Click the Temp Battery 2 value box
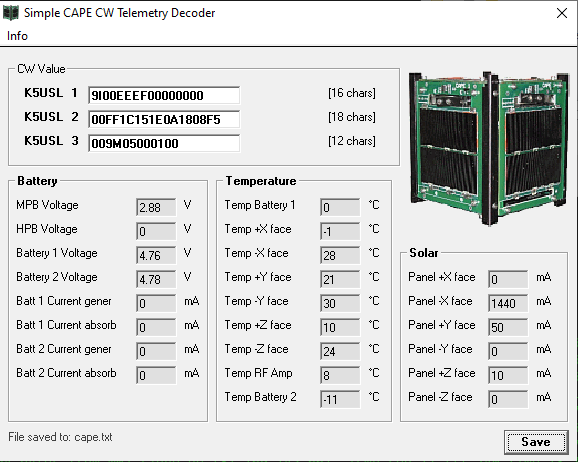578x462 pixels. (340, 399)
